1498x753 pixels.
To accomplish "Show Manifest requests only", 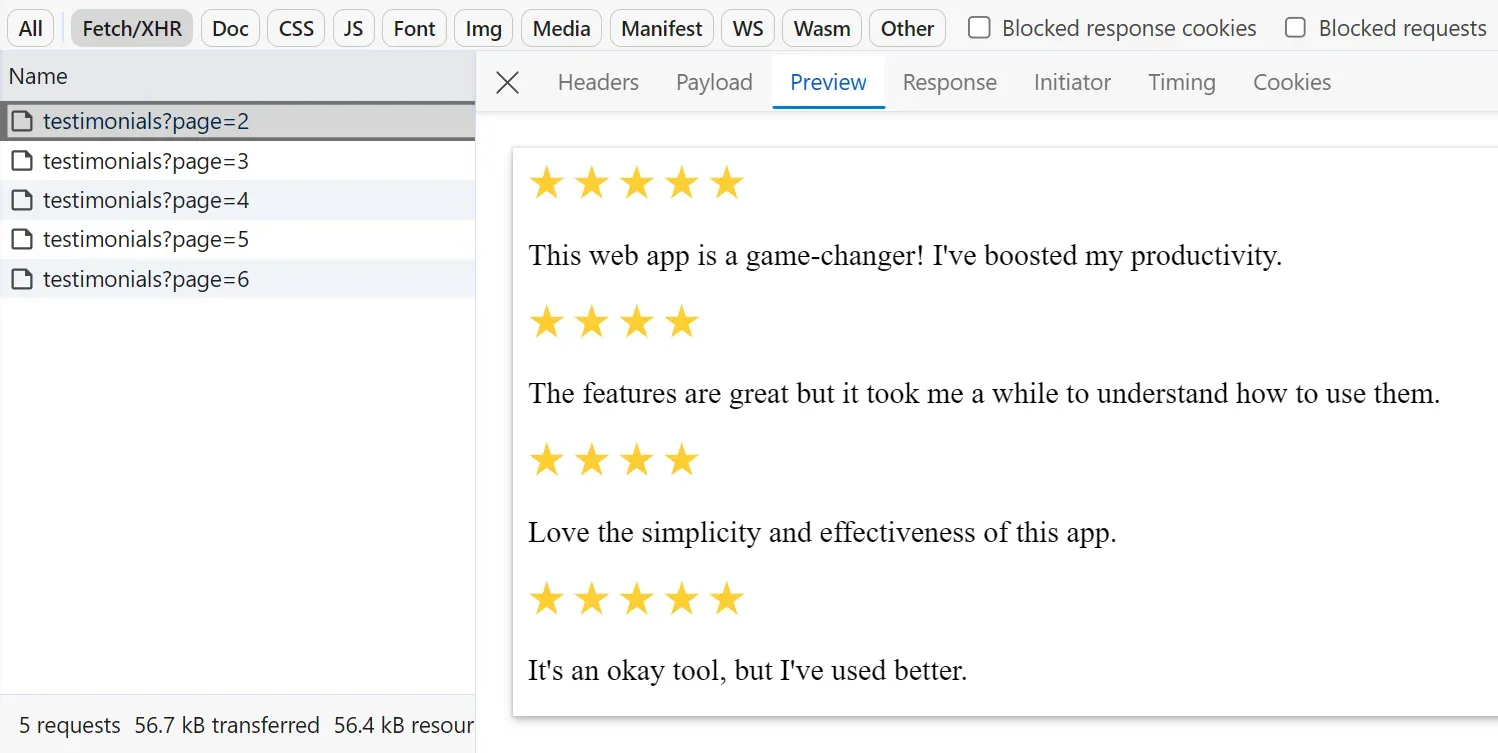I will pos(661,28).
